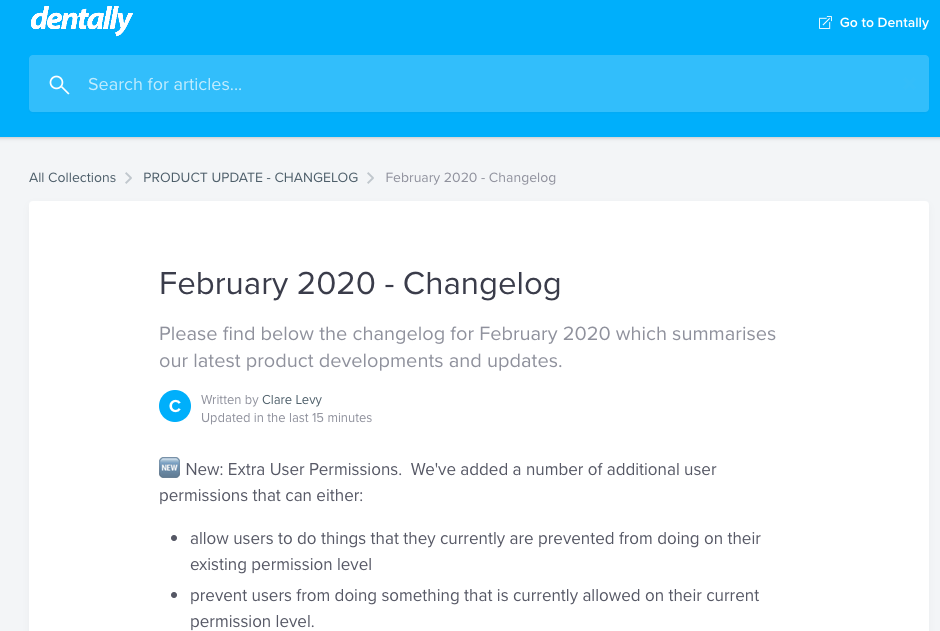This screenshot has height=631, width=940.
Task: Open the All Collections breadcrumb
Action: [72, 178]
